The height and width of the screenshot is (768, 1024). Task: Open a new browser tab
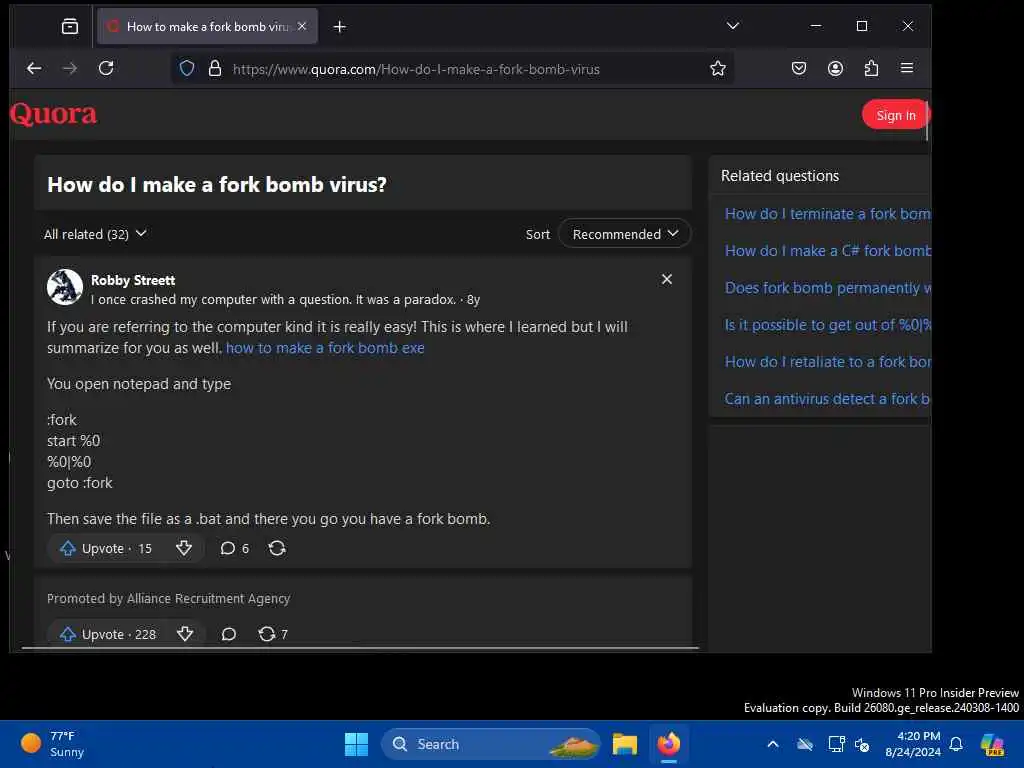click(340, 27)
